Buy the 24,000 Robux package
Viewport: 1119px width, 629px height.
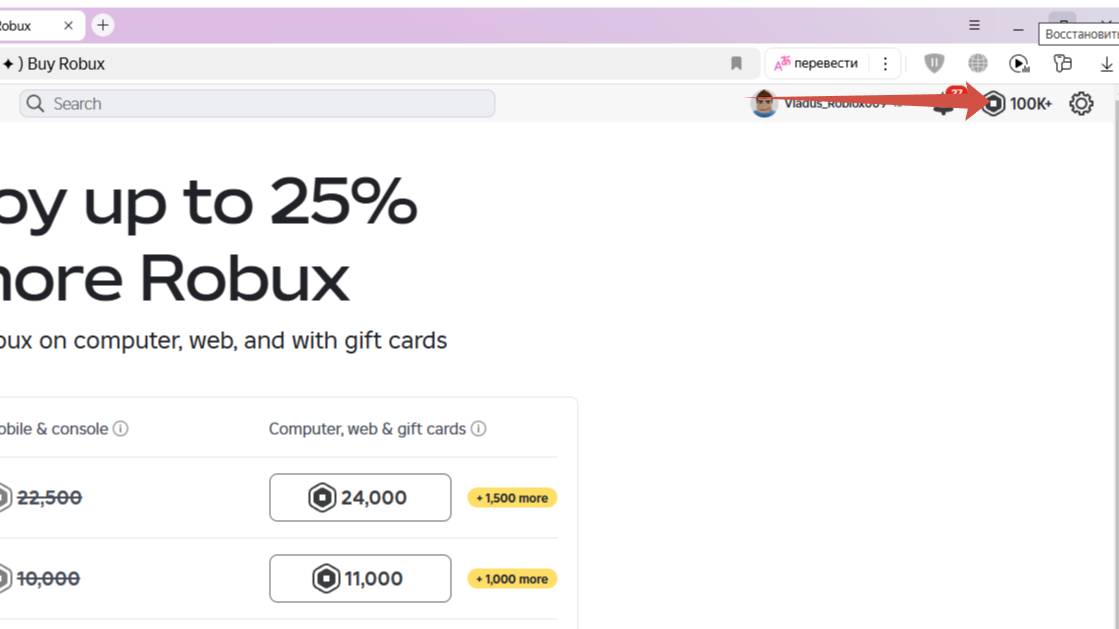pyautogui.click(x=360, y=498)
